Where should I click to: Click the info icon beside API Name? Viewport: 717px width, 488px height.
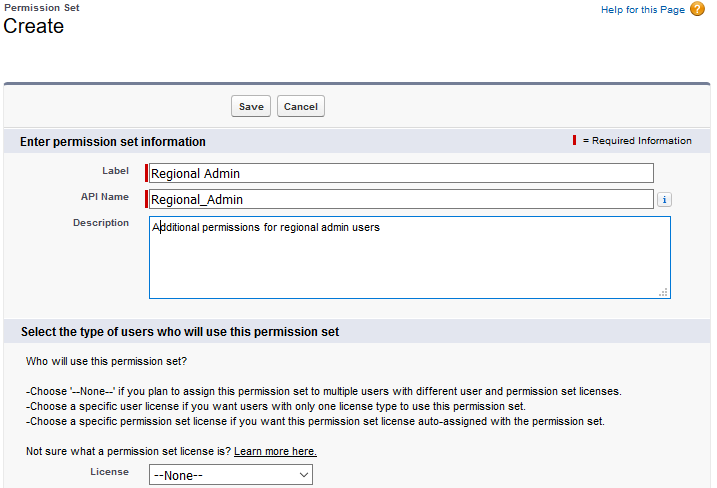665,200
